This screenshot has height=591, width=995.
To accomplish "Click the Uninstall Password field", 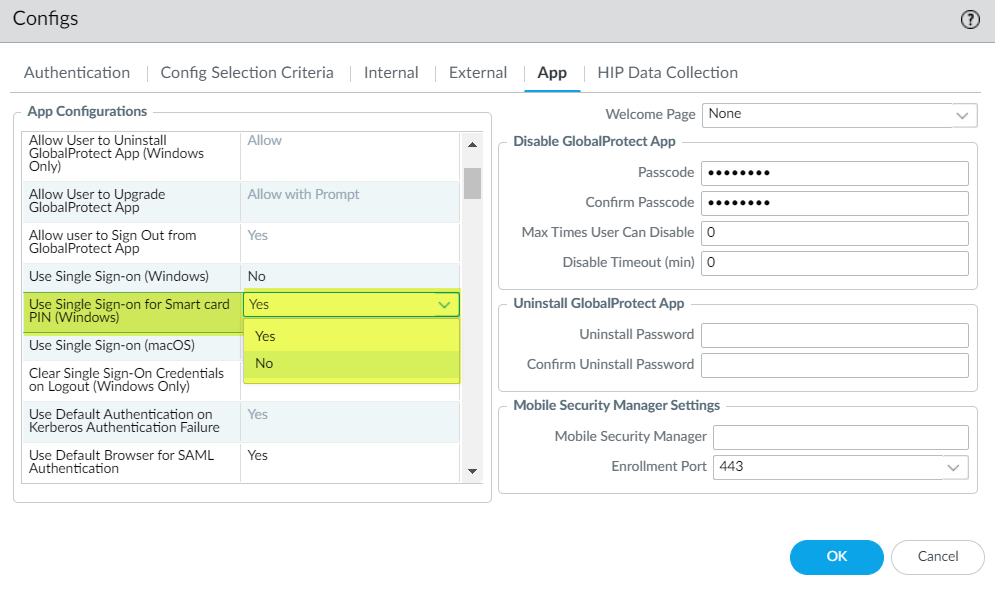I will (x=835, y=335).
